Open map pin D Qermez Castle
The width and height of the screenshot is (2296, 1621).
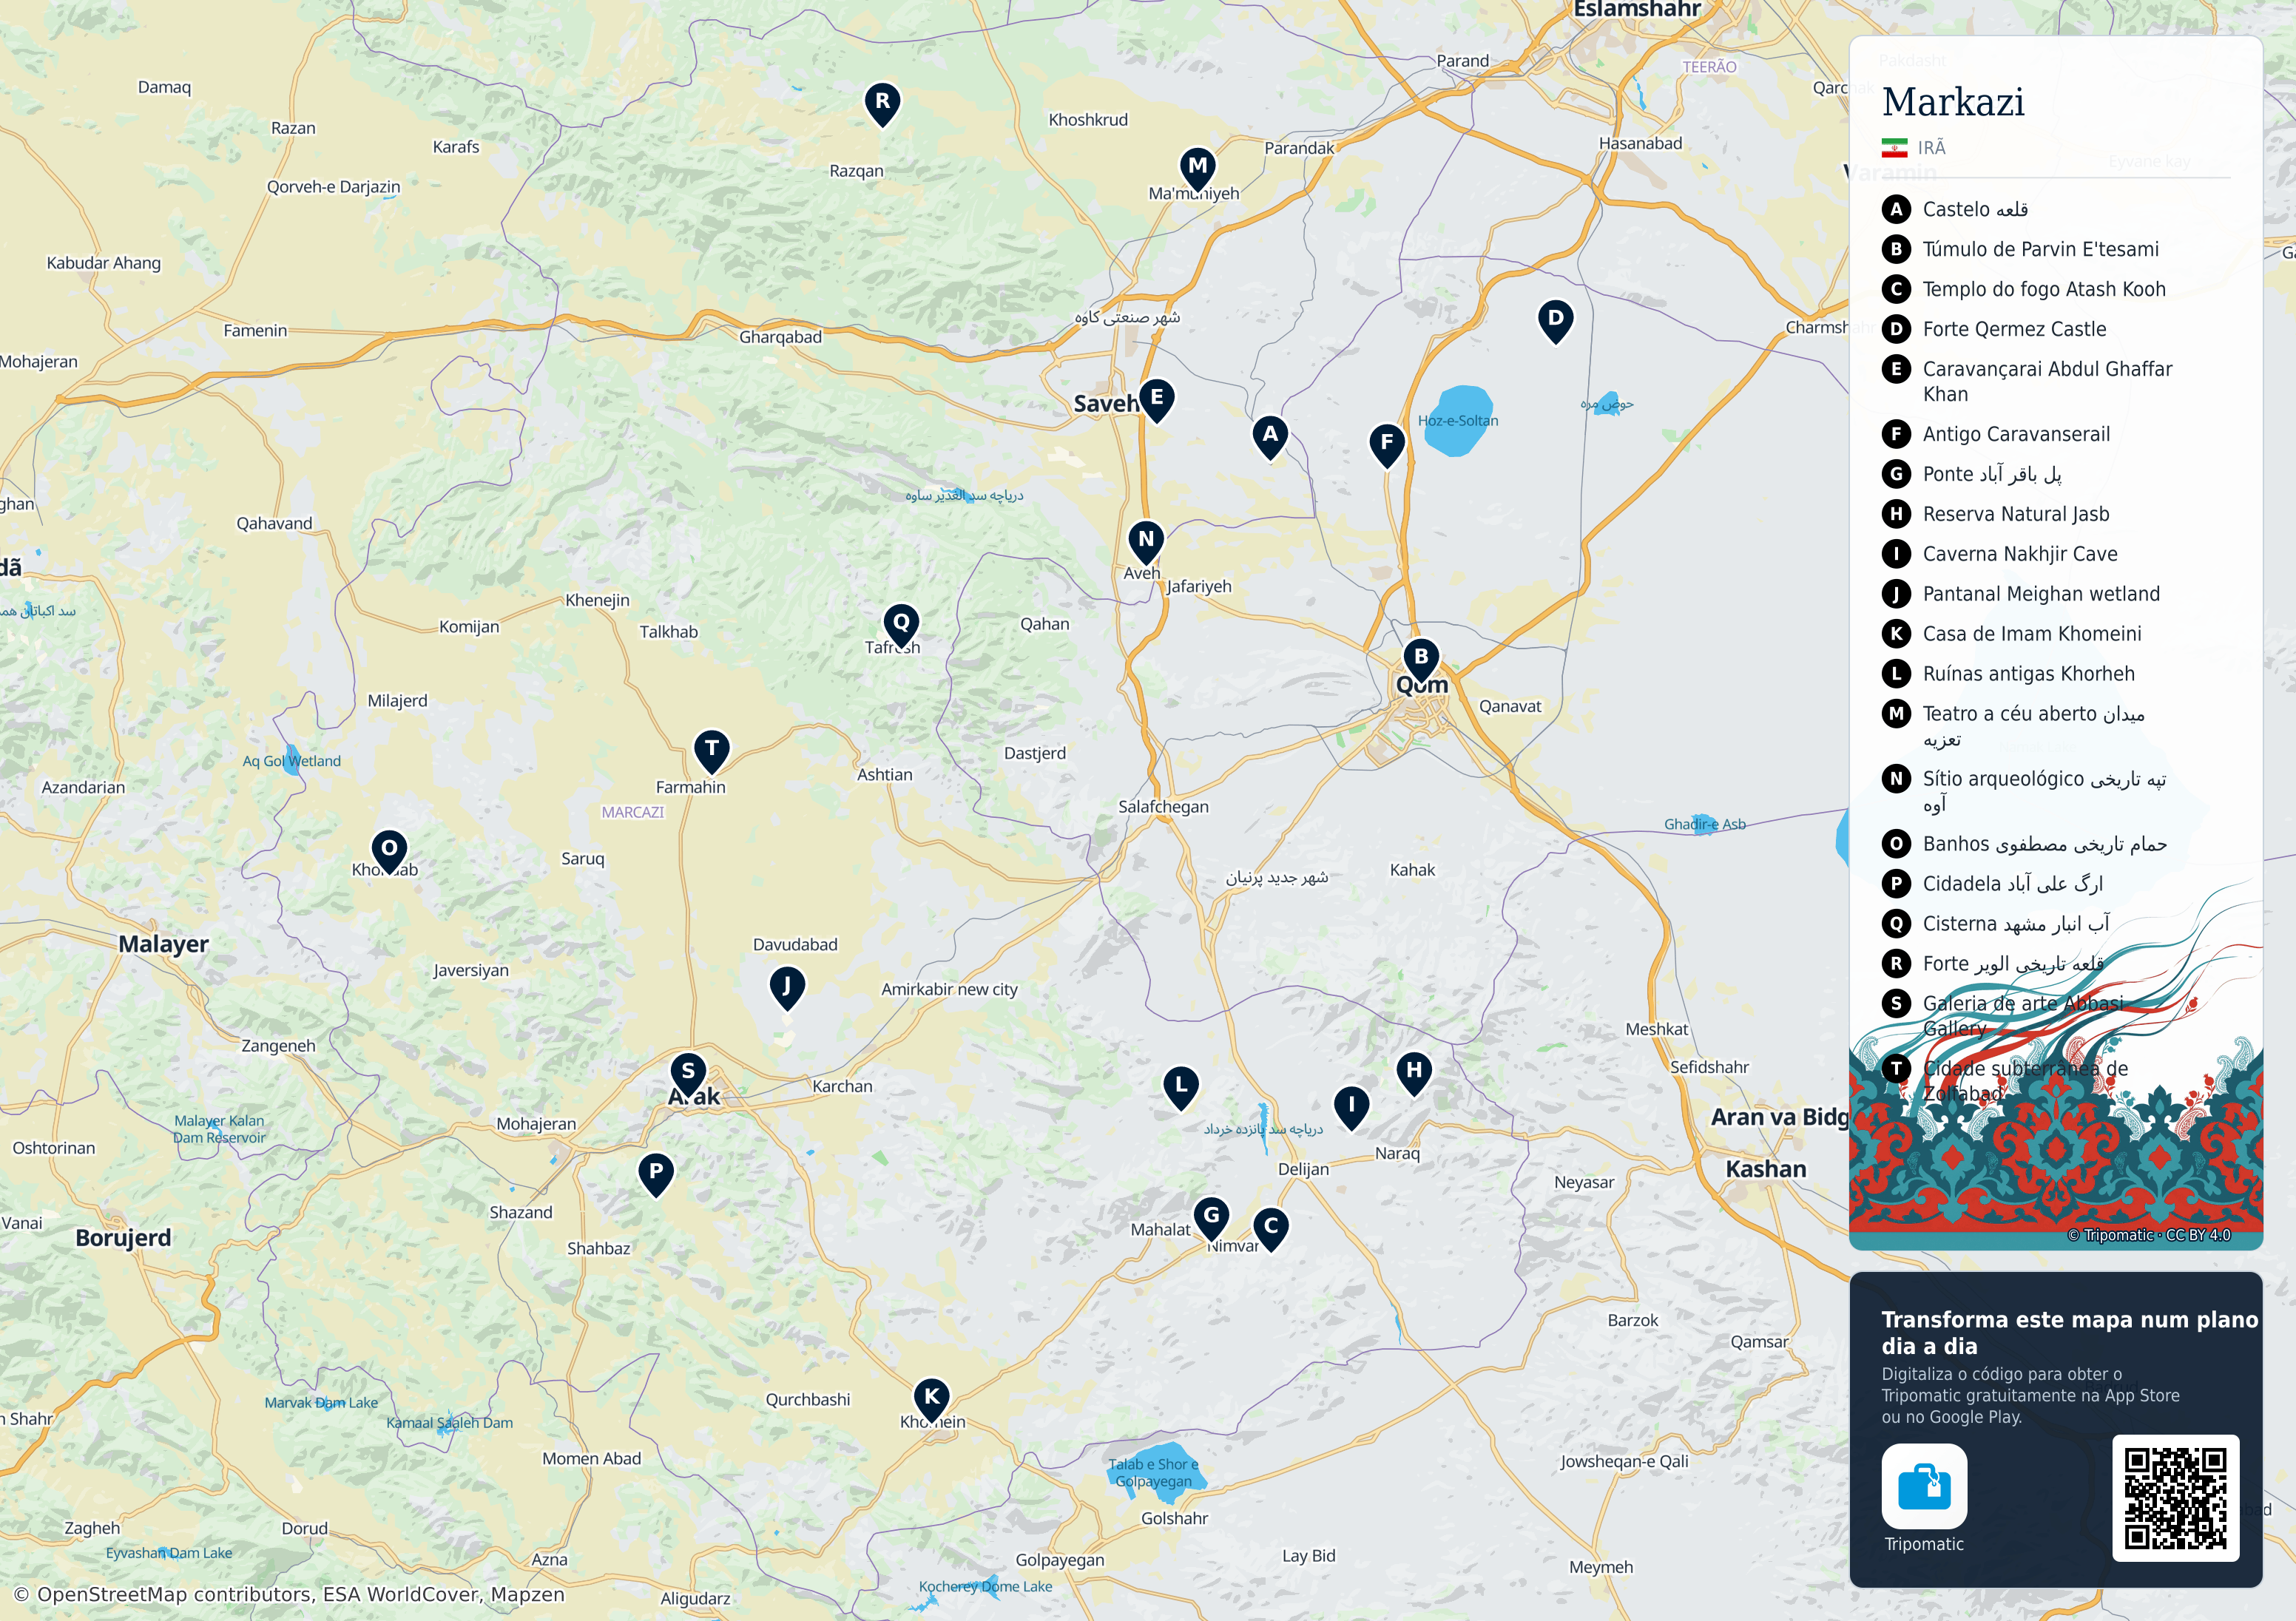pyautogui.click(x=1555, y=321)
